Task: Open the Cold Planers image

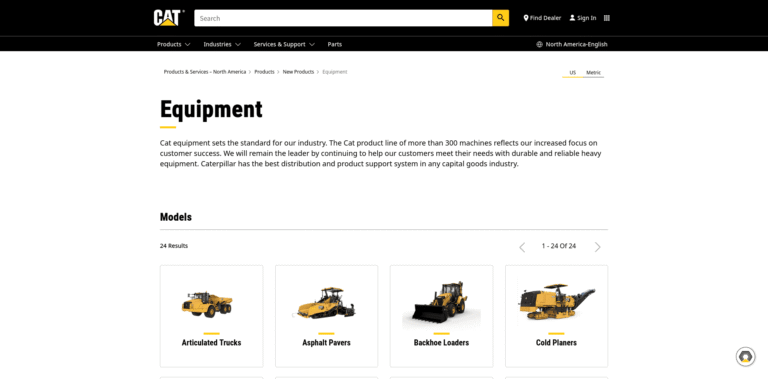Action: pos(556,303)
